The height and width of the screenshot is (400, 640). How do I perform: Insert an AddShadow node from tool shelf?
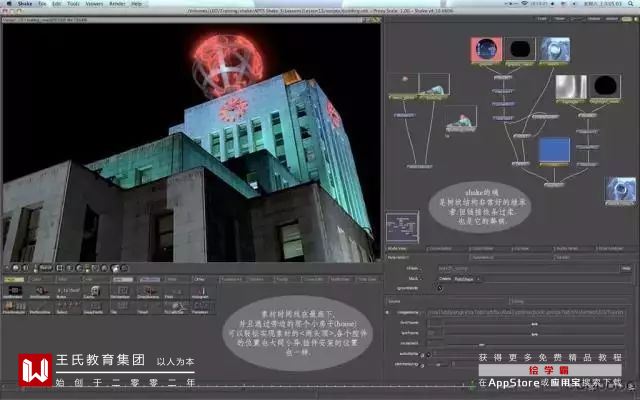[x=40, y=292]
